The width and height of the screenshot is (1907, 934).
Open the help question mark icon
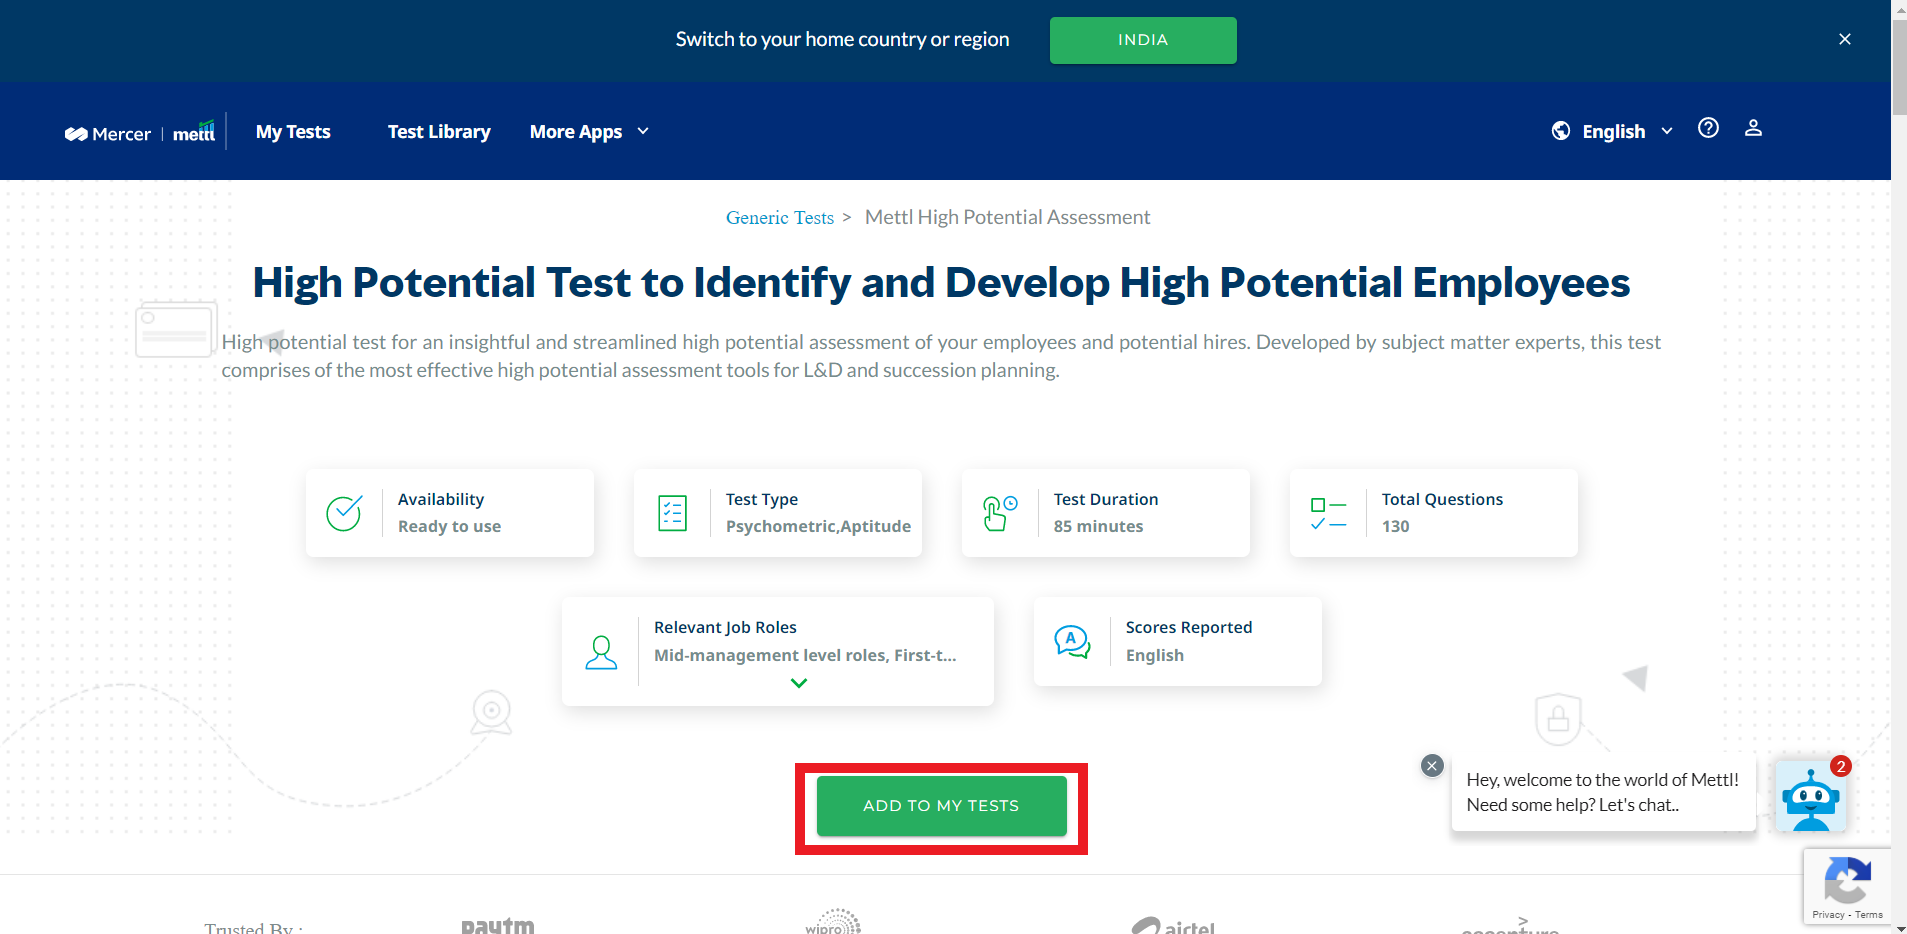pyautogui.click(x=1708, y=128)
